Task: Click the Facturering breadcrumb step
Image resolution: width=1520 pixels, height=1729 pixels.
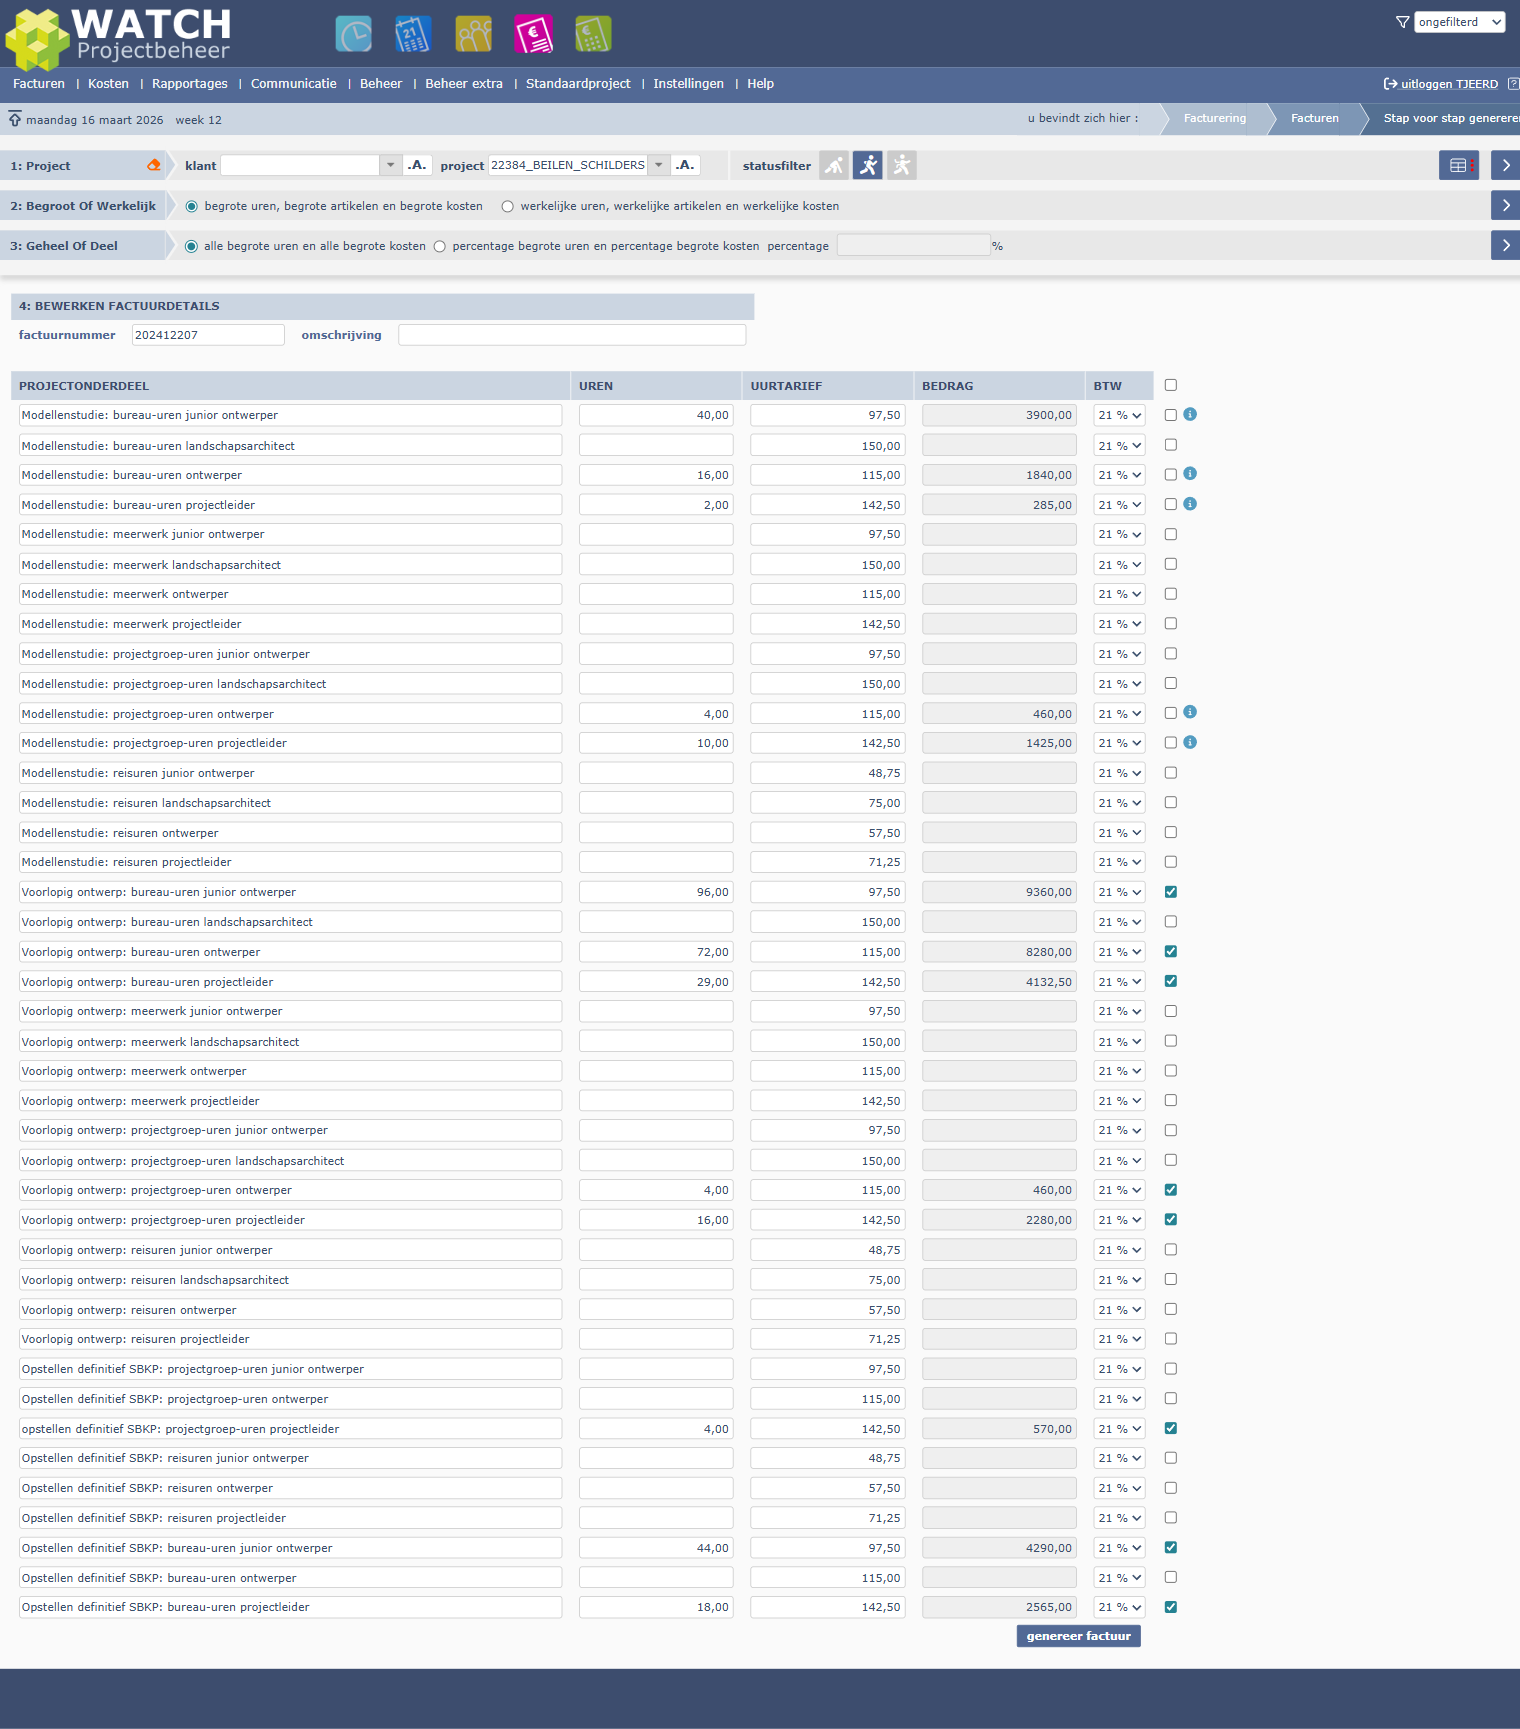Action: pyautogui.click(x=1214, y=118)
